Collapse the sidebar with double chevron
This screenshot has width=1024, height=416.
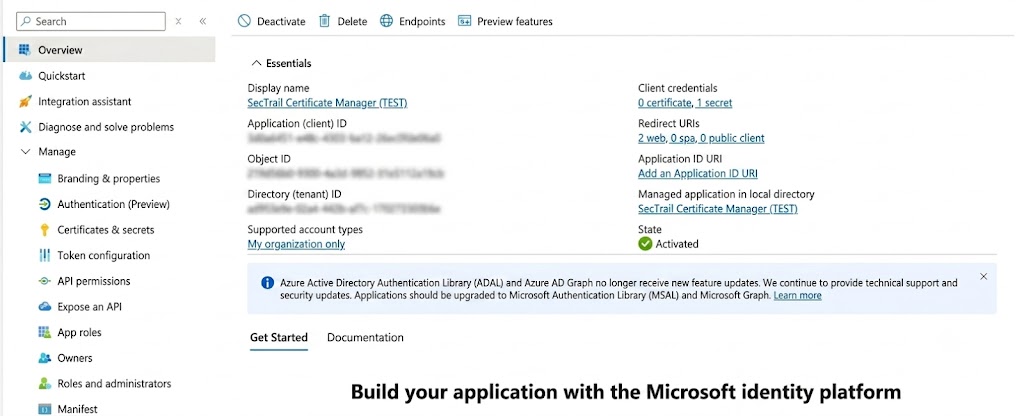(x=202, y=21)
